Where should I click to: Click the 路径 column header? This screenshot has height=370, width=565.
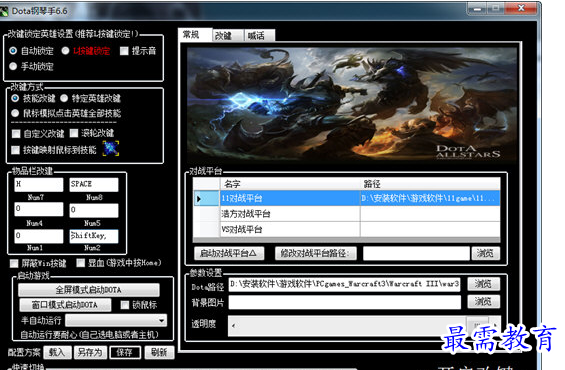pos(430,184)
